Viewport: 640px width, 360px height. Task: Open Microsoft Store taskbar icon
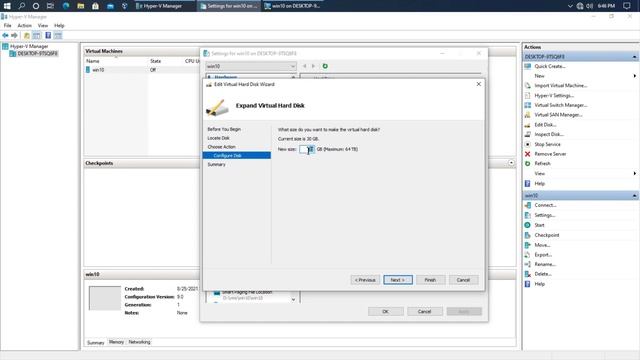[x=96, y=6]
